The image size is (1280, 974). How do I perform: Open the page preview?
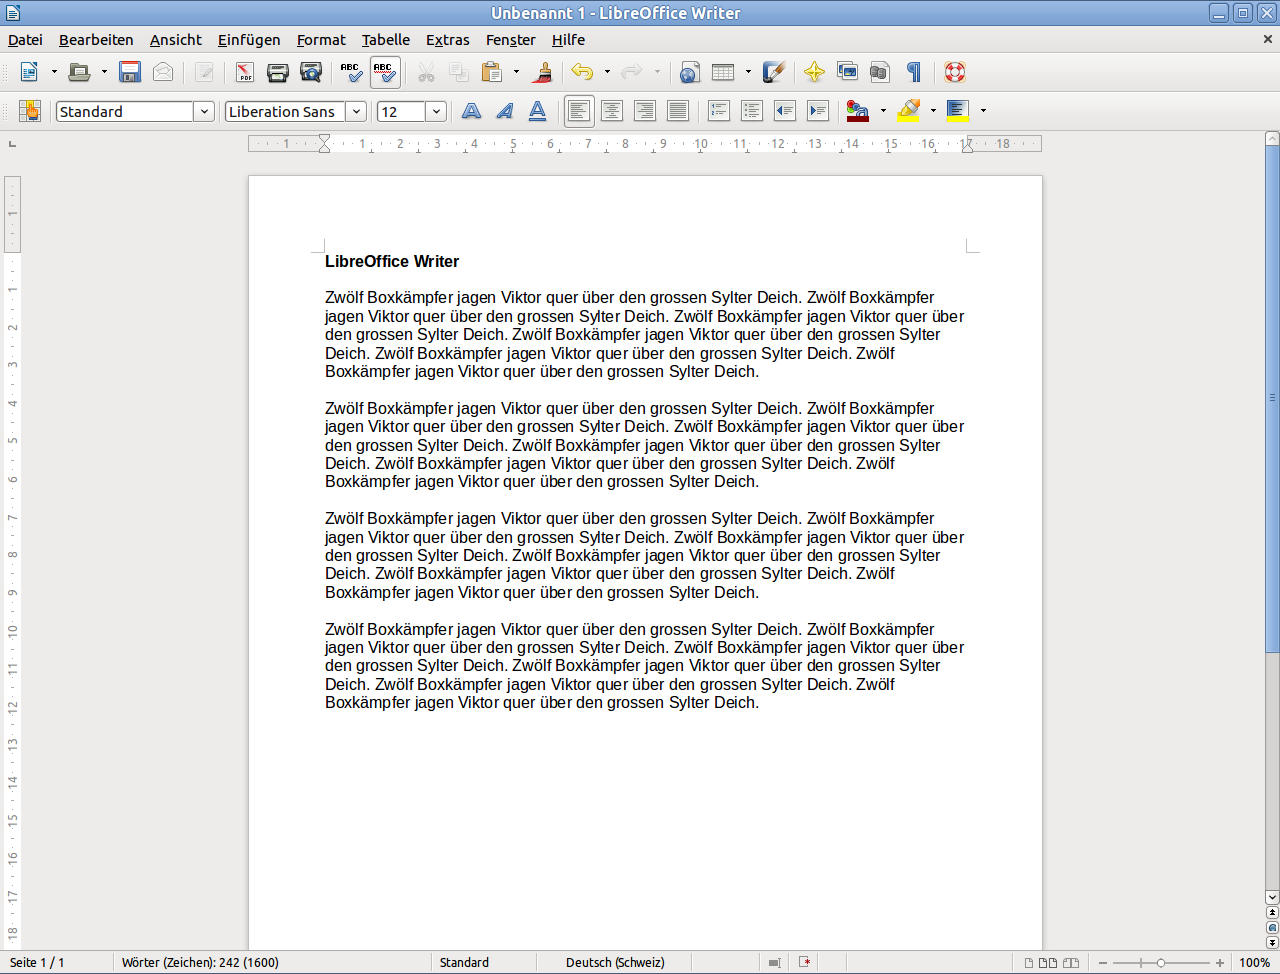coord(311,72)
